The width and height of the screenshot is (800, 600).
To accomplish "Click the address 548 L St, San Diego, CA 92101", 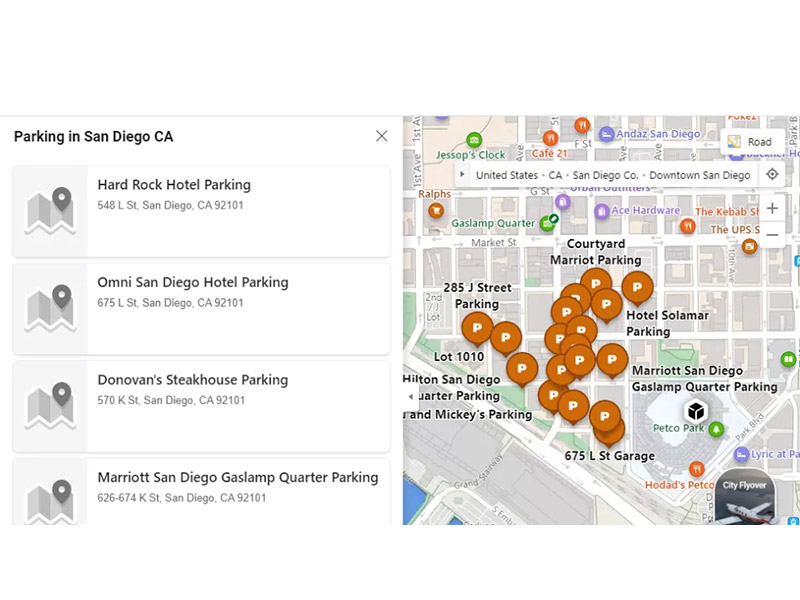I will [x=170, y=205].
